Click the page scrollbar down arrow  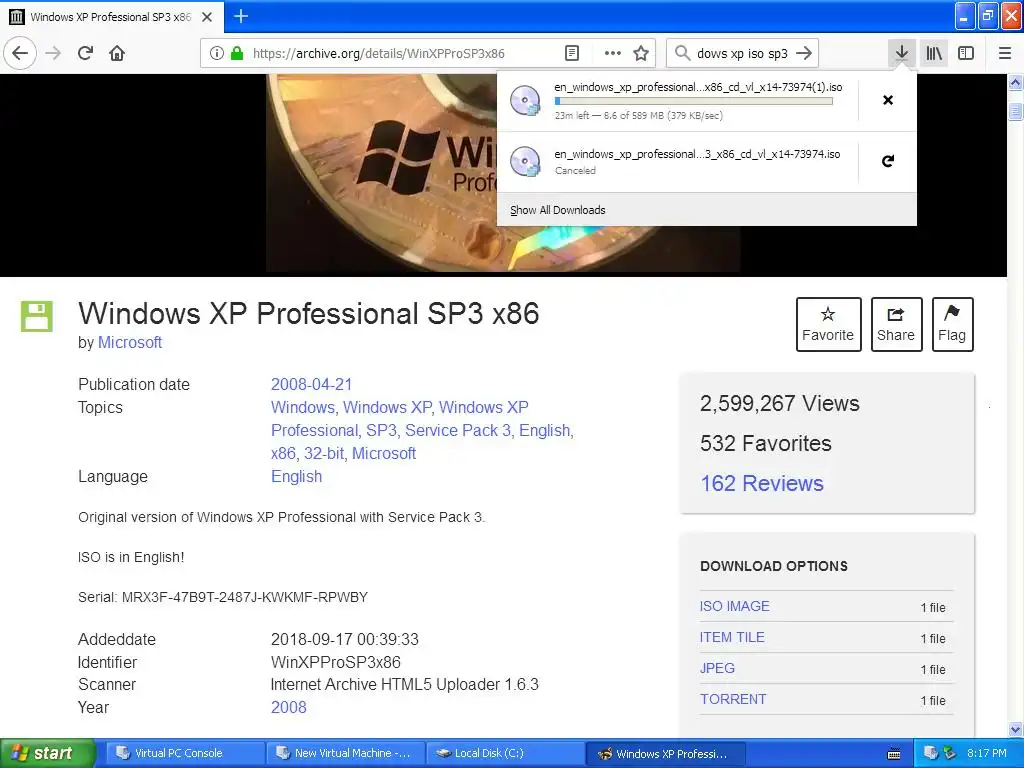[x=1015, y=729]
